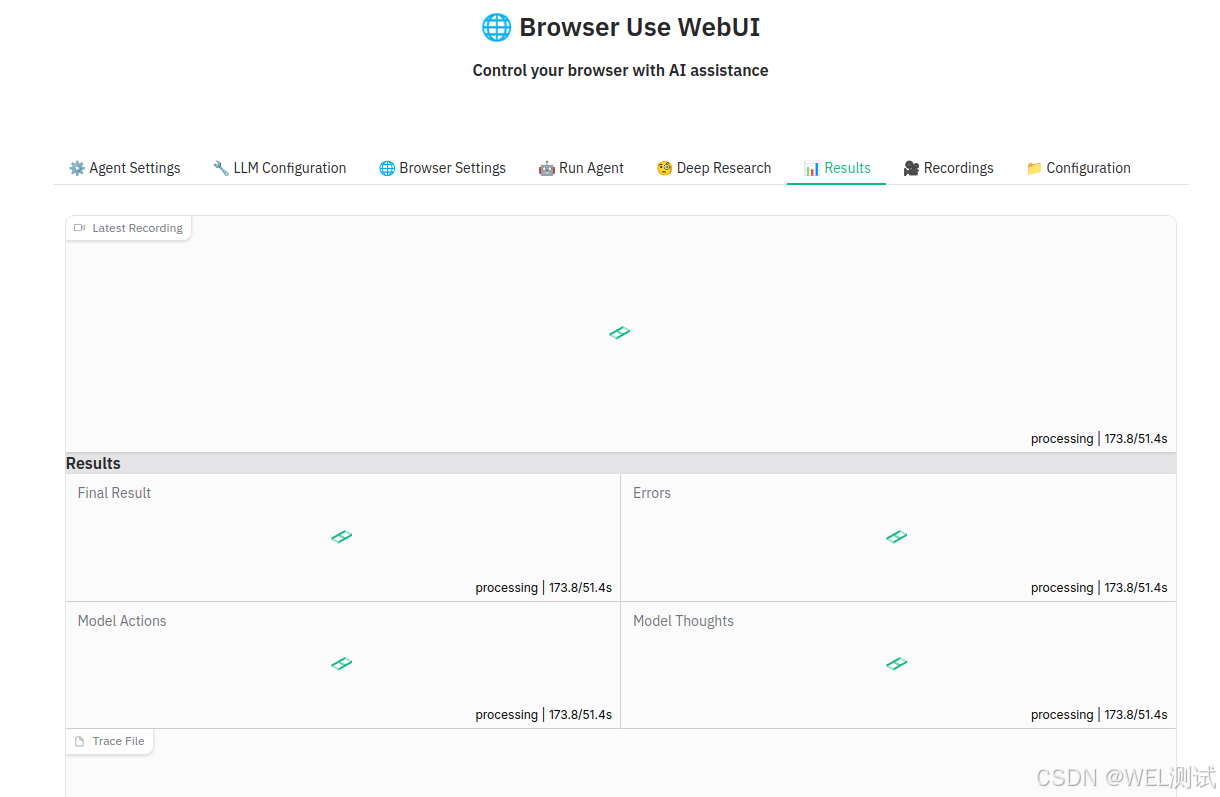The width and height of the screenshot is (1220, 797).
Task: Focus the Errors text box
Action: [898, 538]
